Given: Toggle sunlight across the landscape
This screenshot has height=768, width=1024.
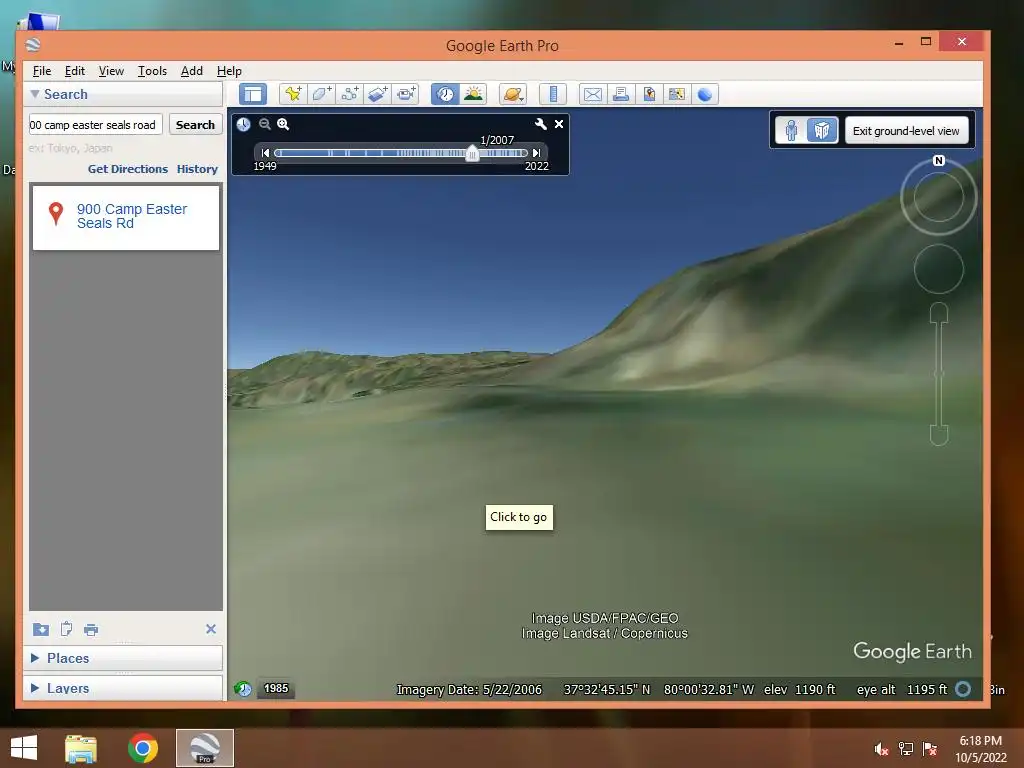Looking at the screenshot, I should (473, 94).
